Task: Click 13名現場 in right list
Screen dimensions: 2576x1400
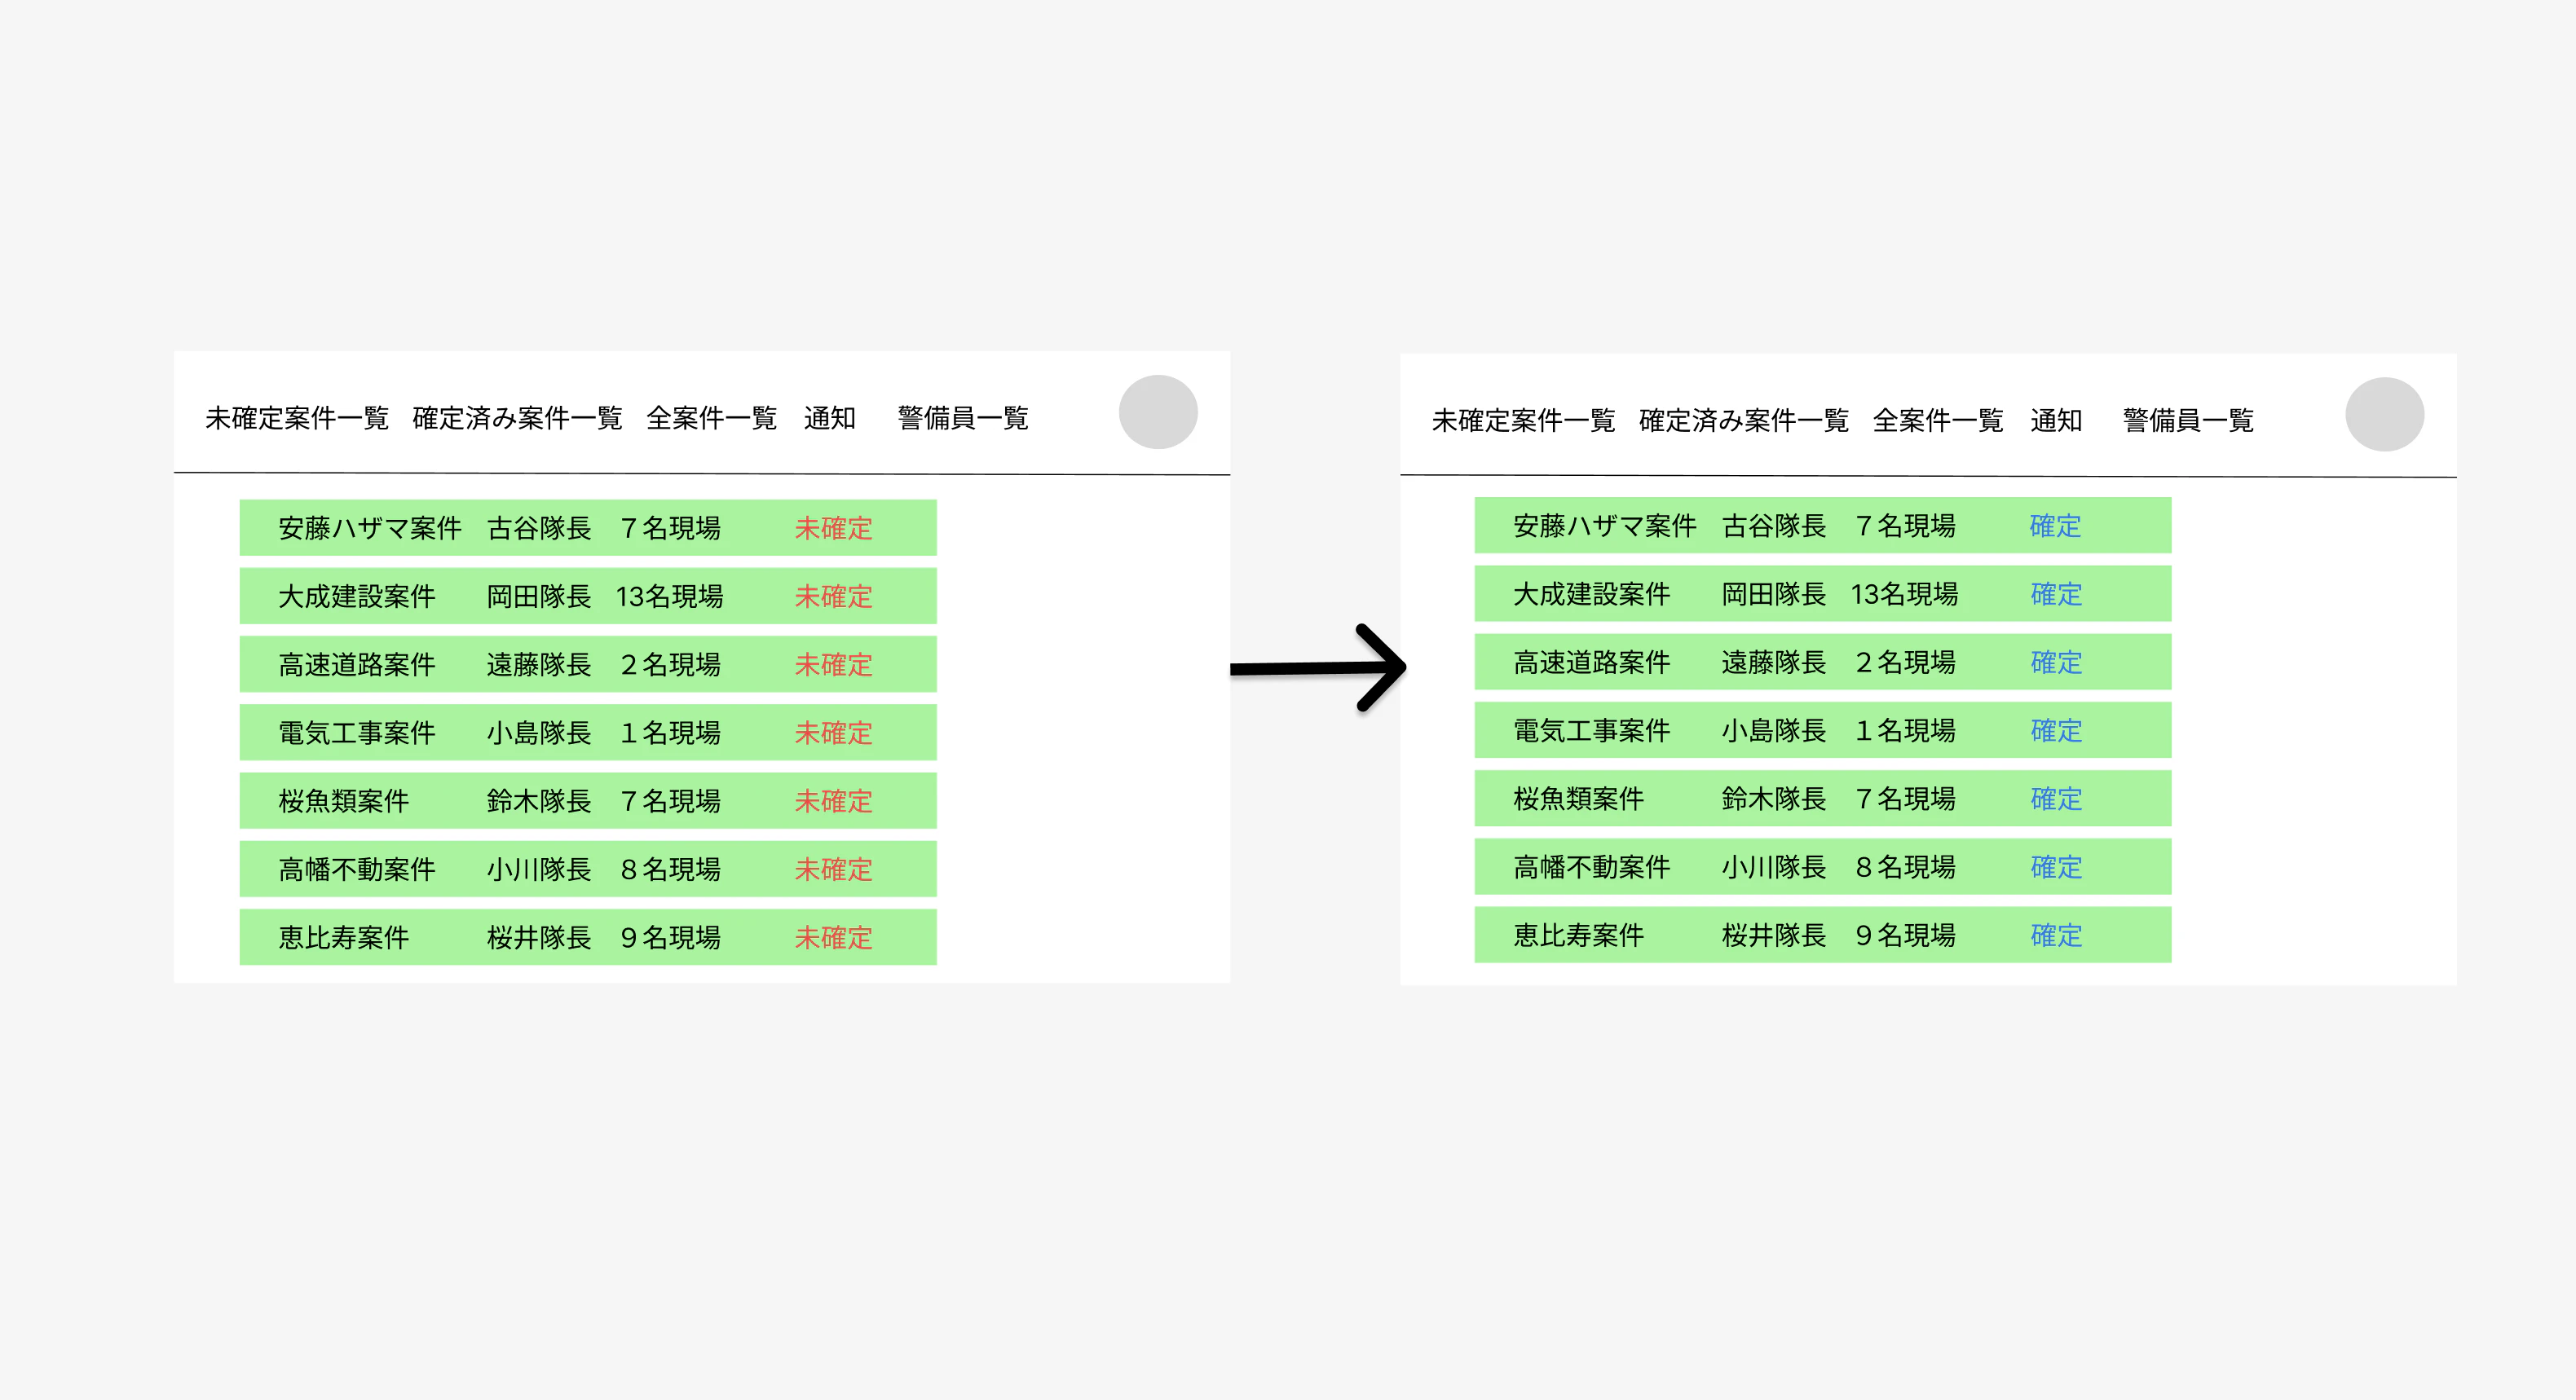Action: click(x=1904, y=594)
